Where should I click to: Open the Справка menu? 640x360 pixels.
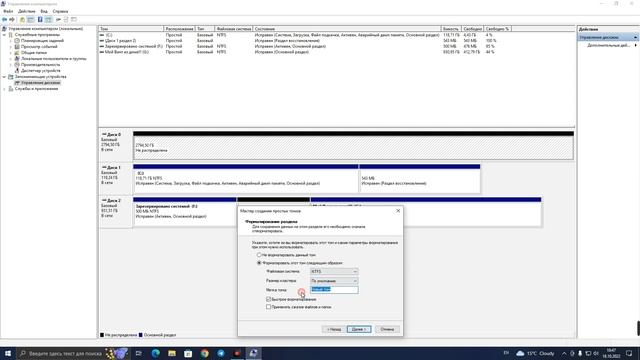[x=60, y=11]
